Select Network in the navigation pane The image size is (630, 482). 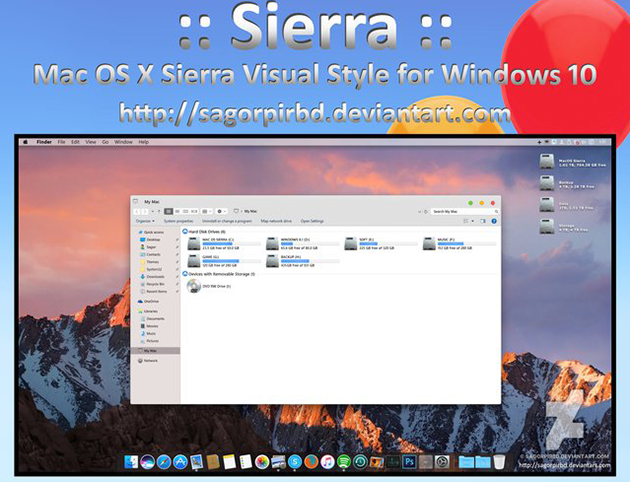[x=151, y=360]
